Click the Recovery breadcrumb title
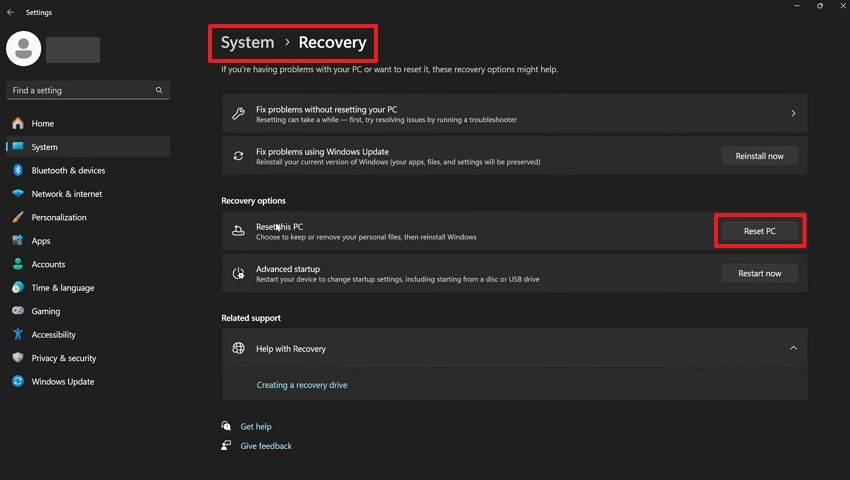850x480 pixels. click(x=332, y=42)
